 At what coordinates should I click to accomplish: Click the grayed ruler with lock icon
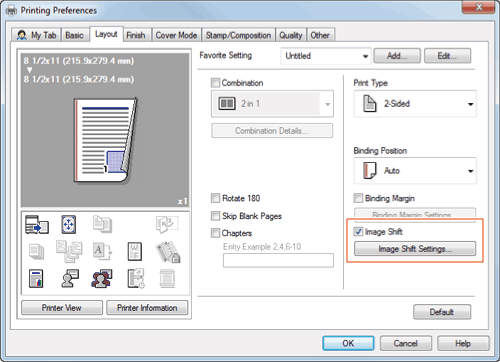tap(168, 252)
